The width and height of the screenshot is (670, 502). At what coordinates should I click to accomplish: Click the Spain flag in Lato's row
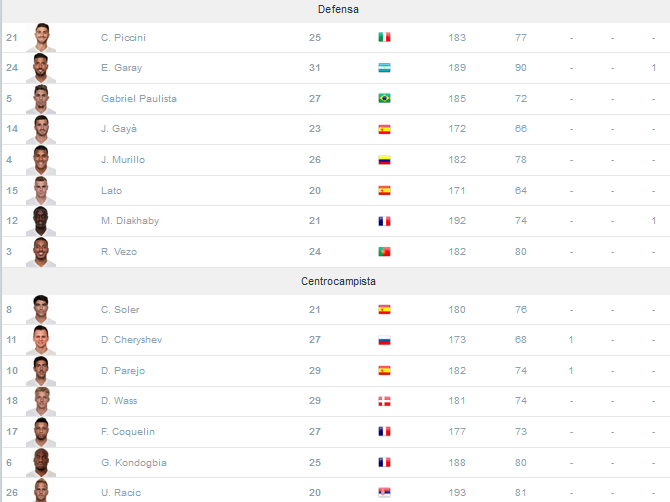click(x=384, y=191)
